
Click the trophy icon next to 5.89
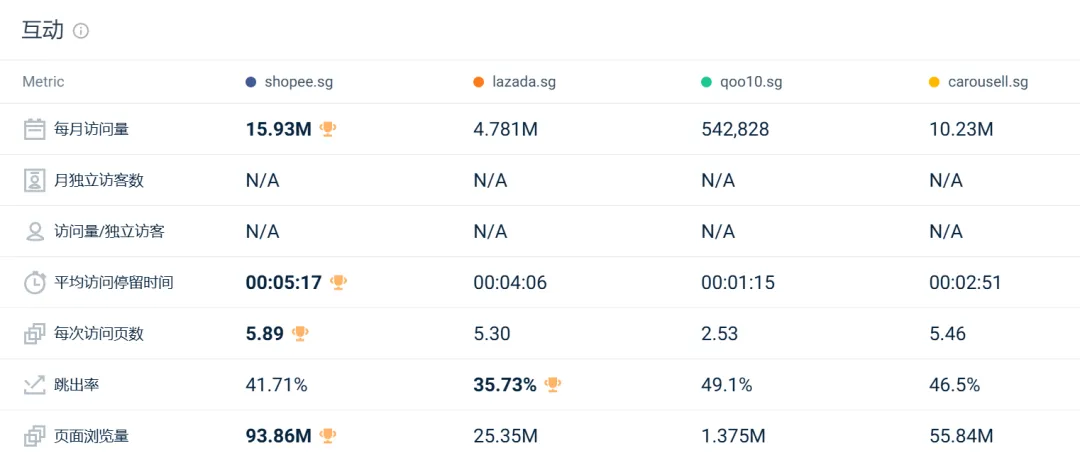point(300,333)
